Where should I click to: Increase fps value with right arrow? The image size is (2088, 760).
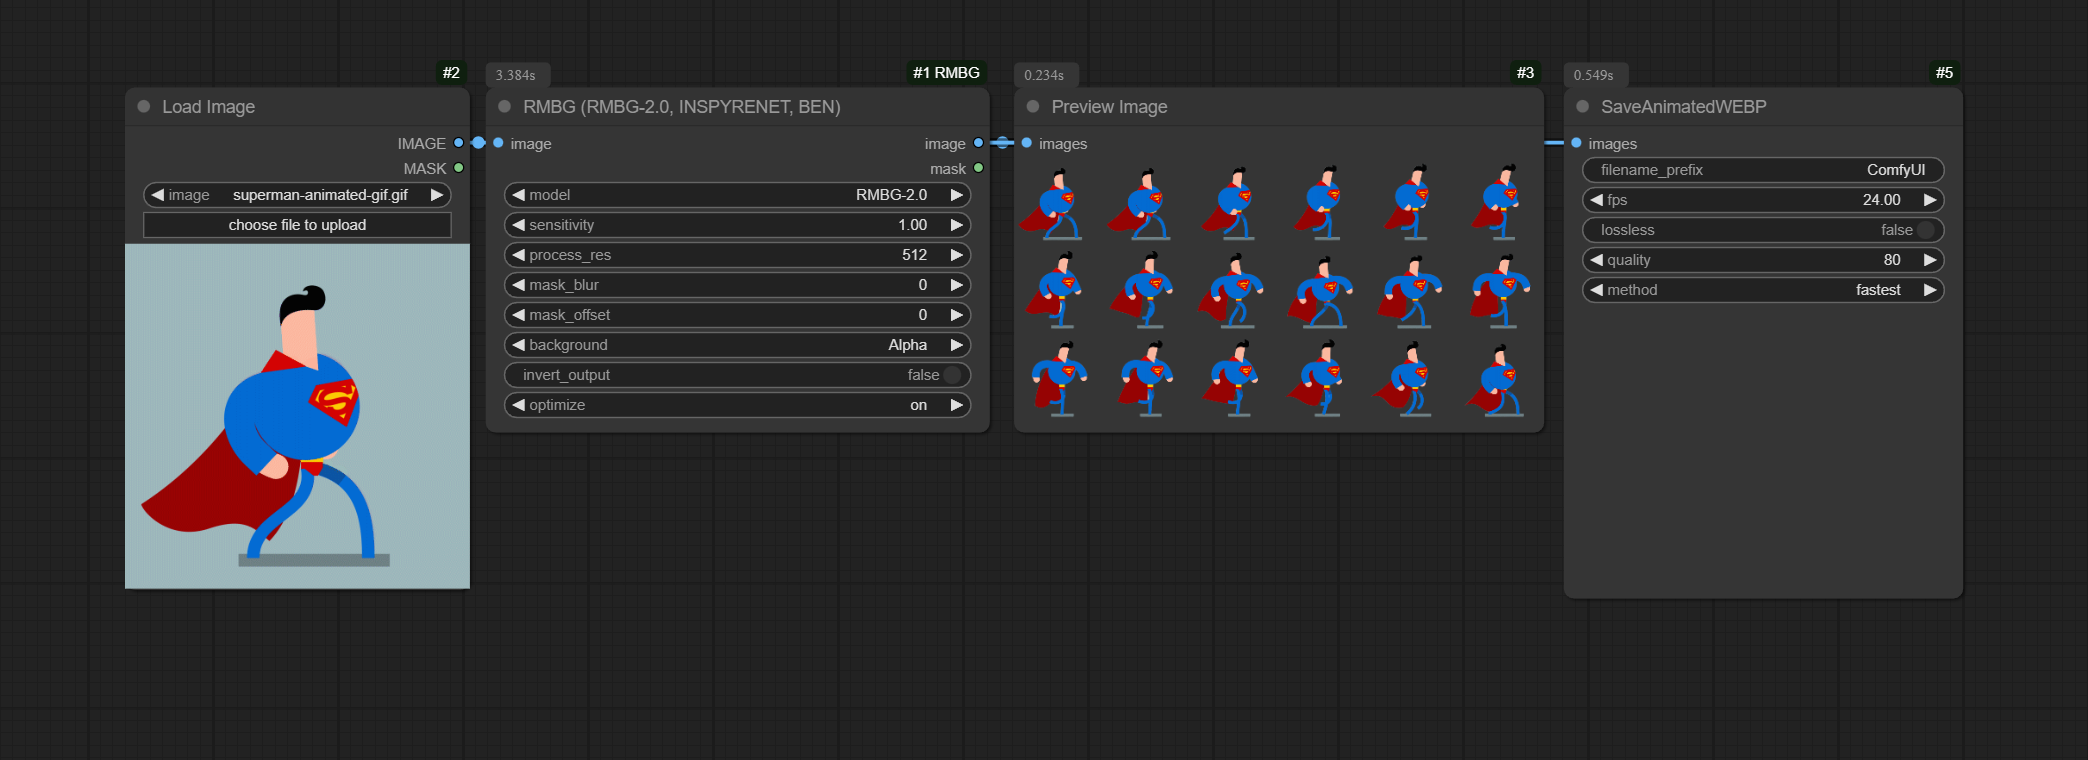coord(1929,200)
